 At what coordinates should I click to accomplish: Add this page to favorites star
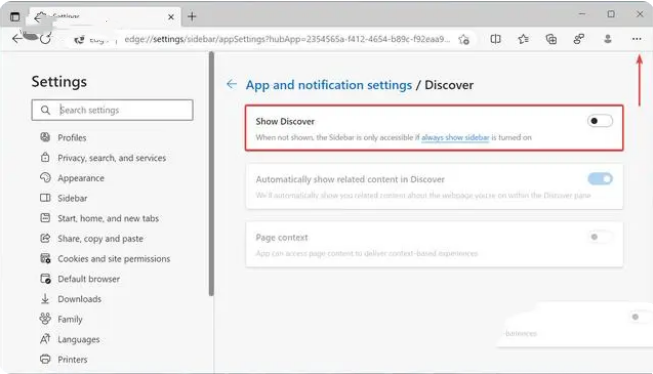click(464, 40)
